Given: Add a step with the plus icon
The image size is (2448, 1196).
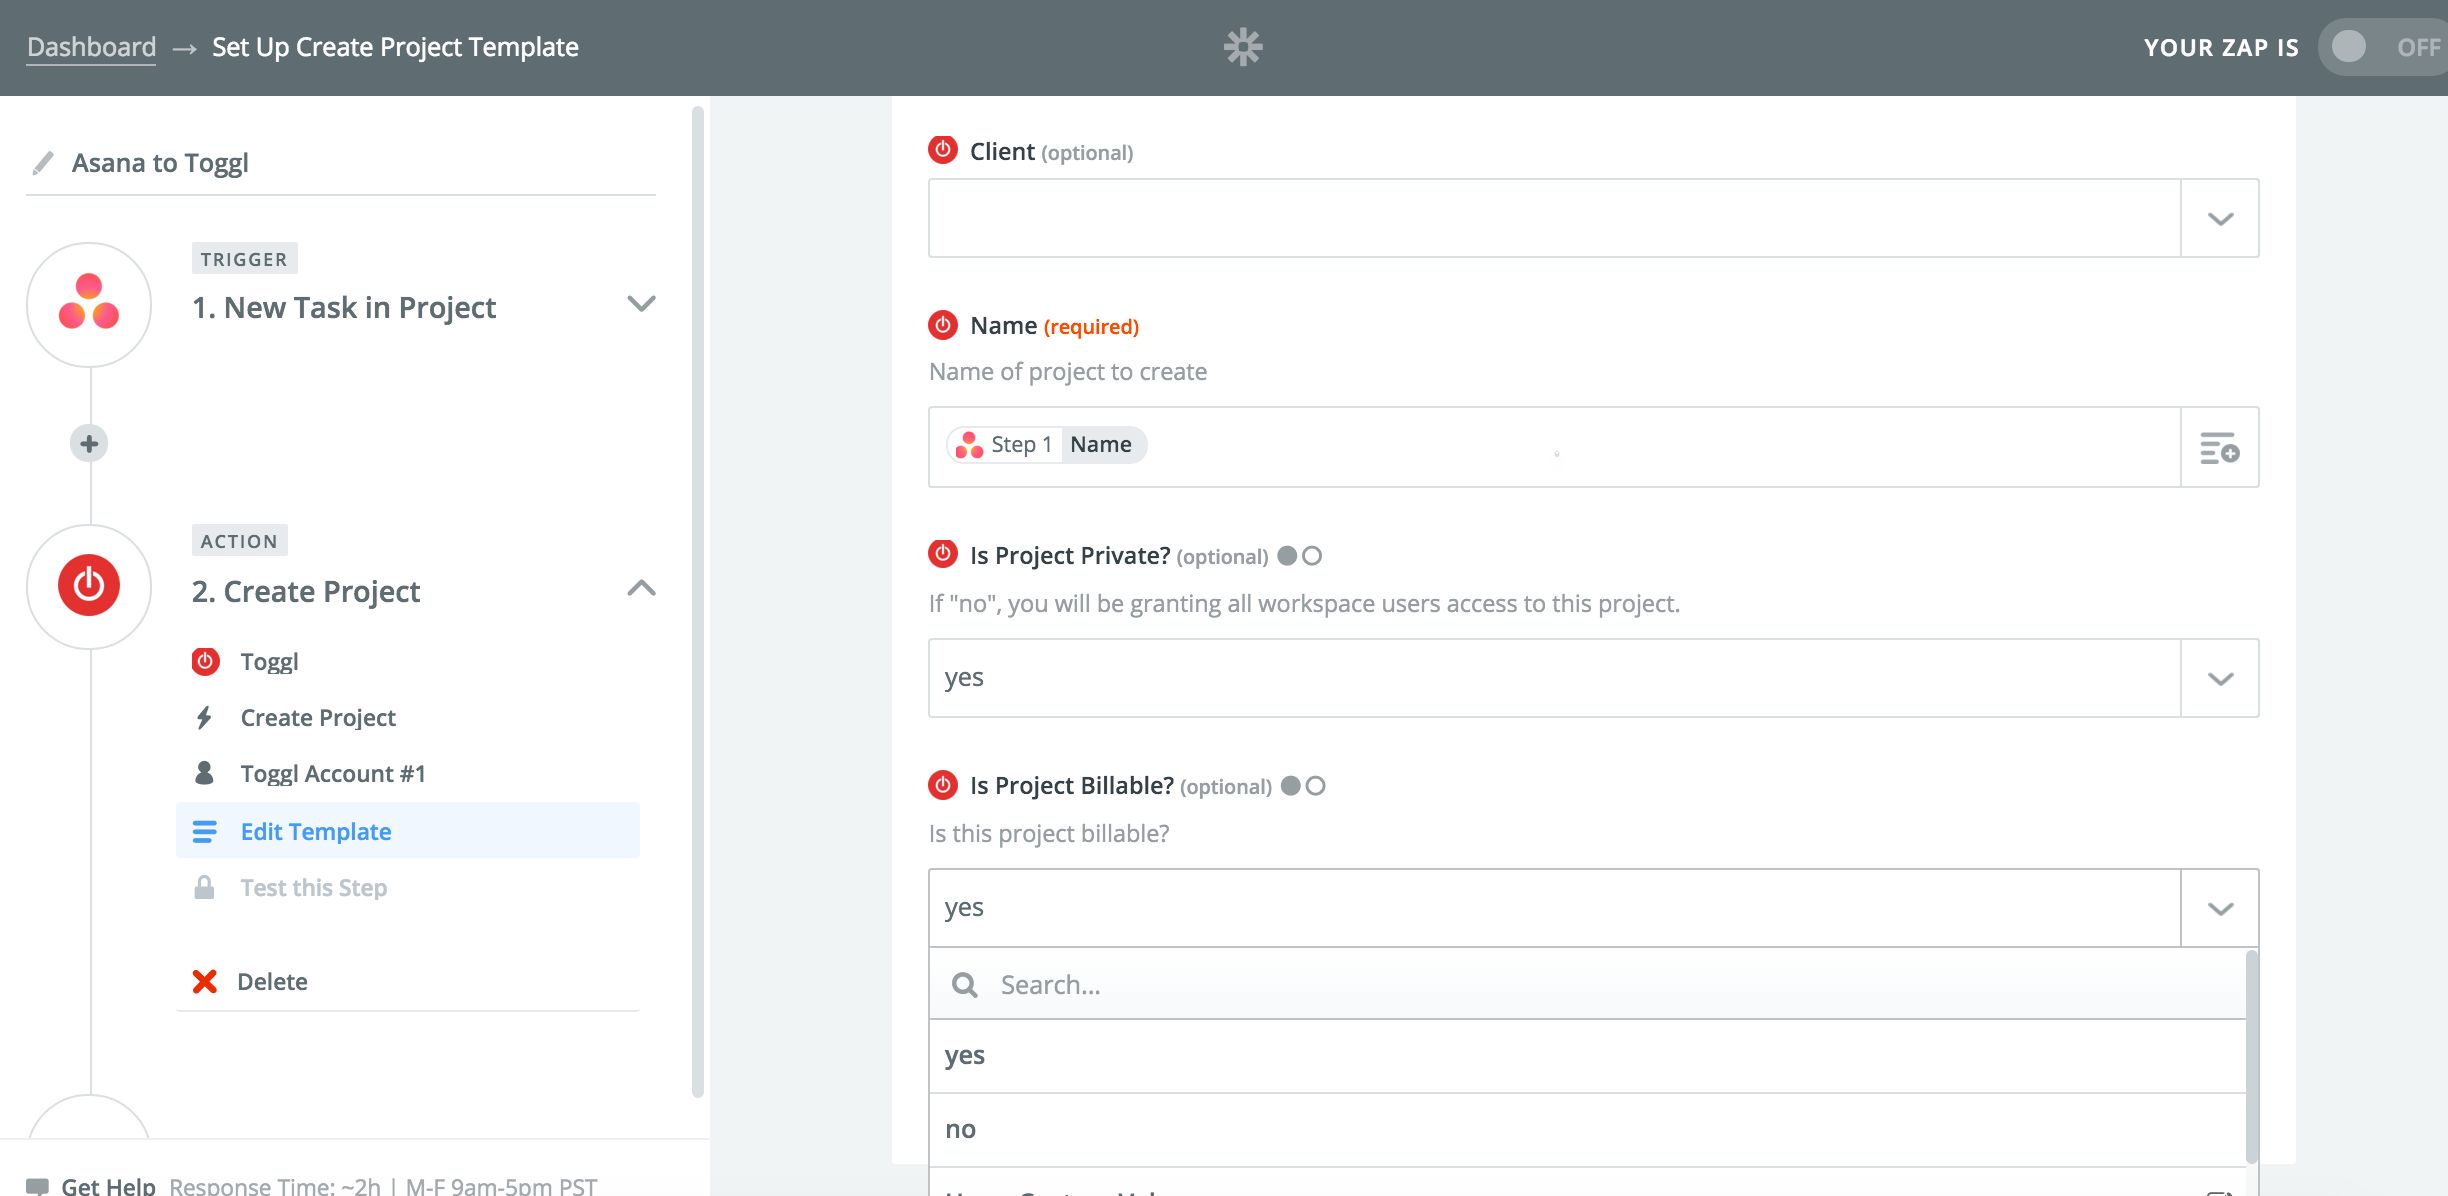Looking at the screenshot, I should tap(89, 443).
